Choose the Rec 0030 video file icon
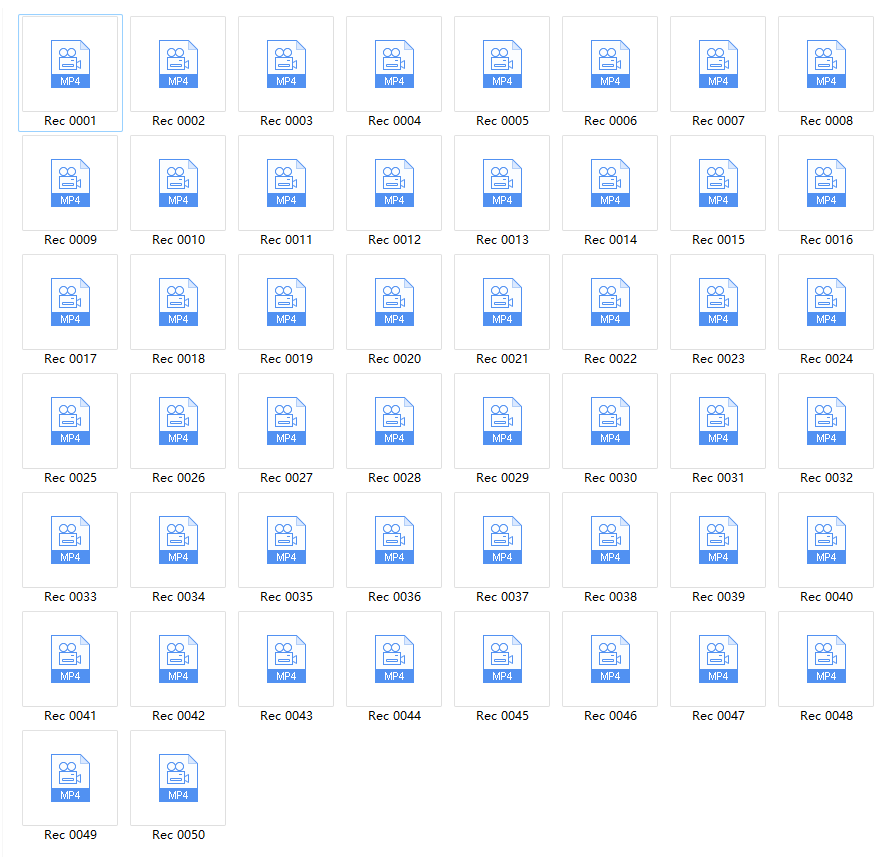 (x=610, y=421)
